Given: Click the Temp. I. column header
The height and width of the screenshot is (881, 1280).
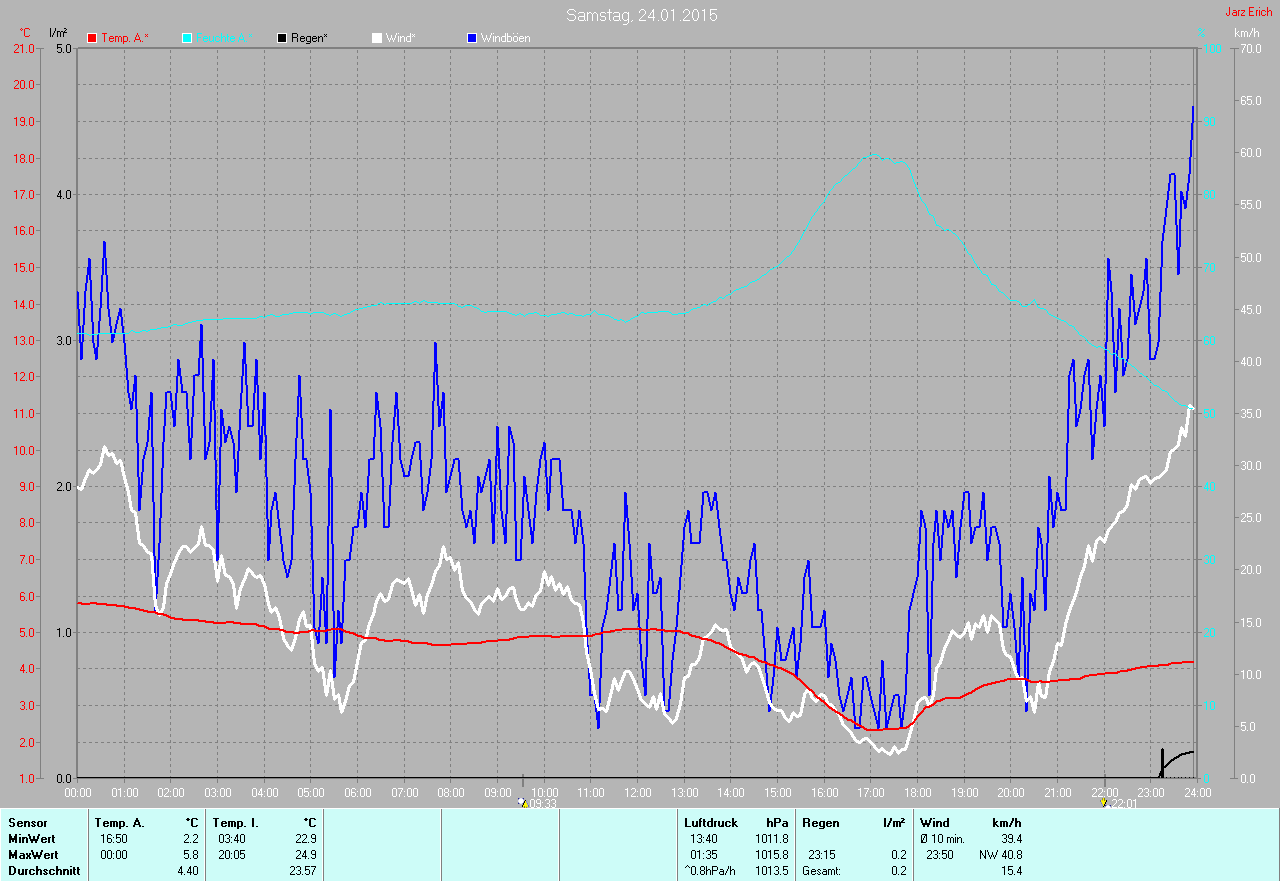Looking at the screenshot, I should (234, 823).
